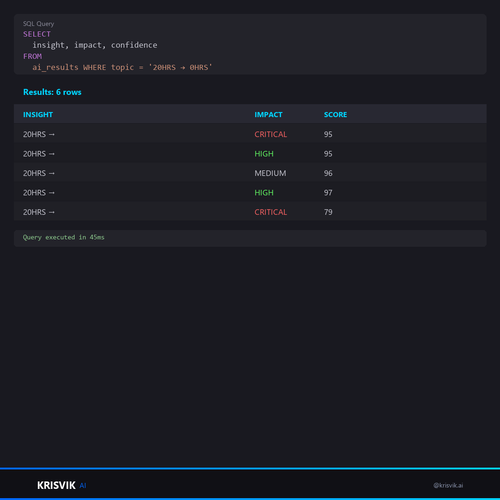Select the "ai_results WHERE topic" query line
The height and width of the screenshot is (500, 500).
tap(122, 67)
